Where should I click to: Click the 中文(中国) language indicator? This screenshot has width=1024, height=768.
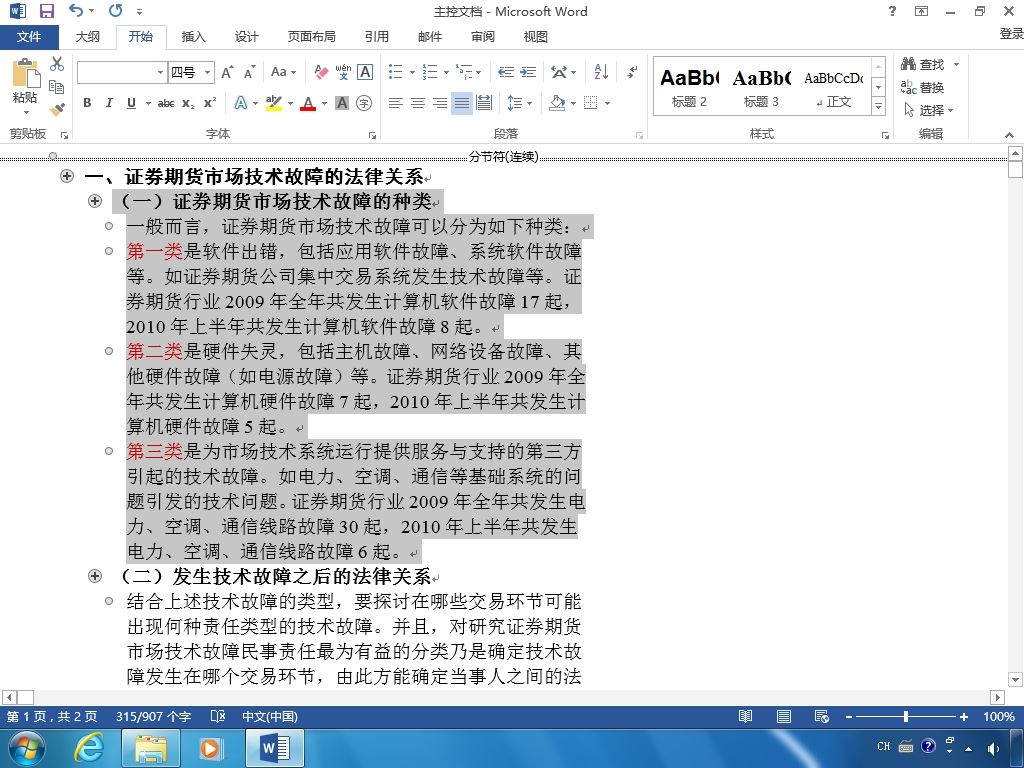click(x=270, y=716)
